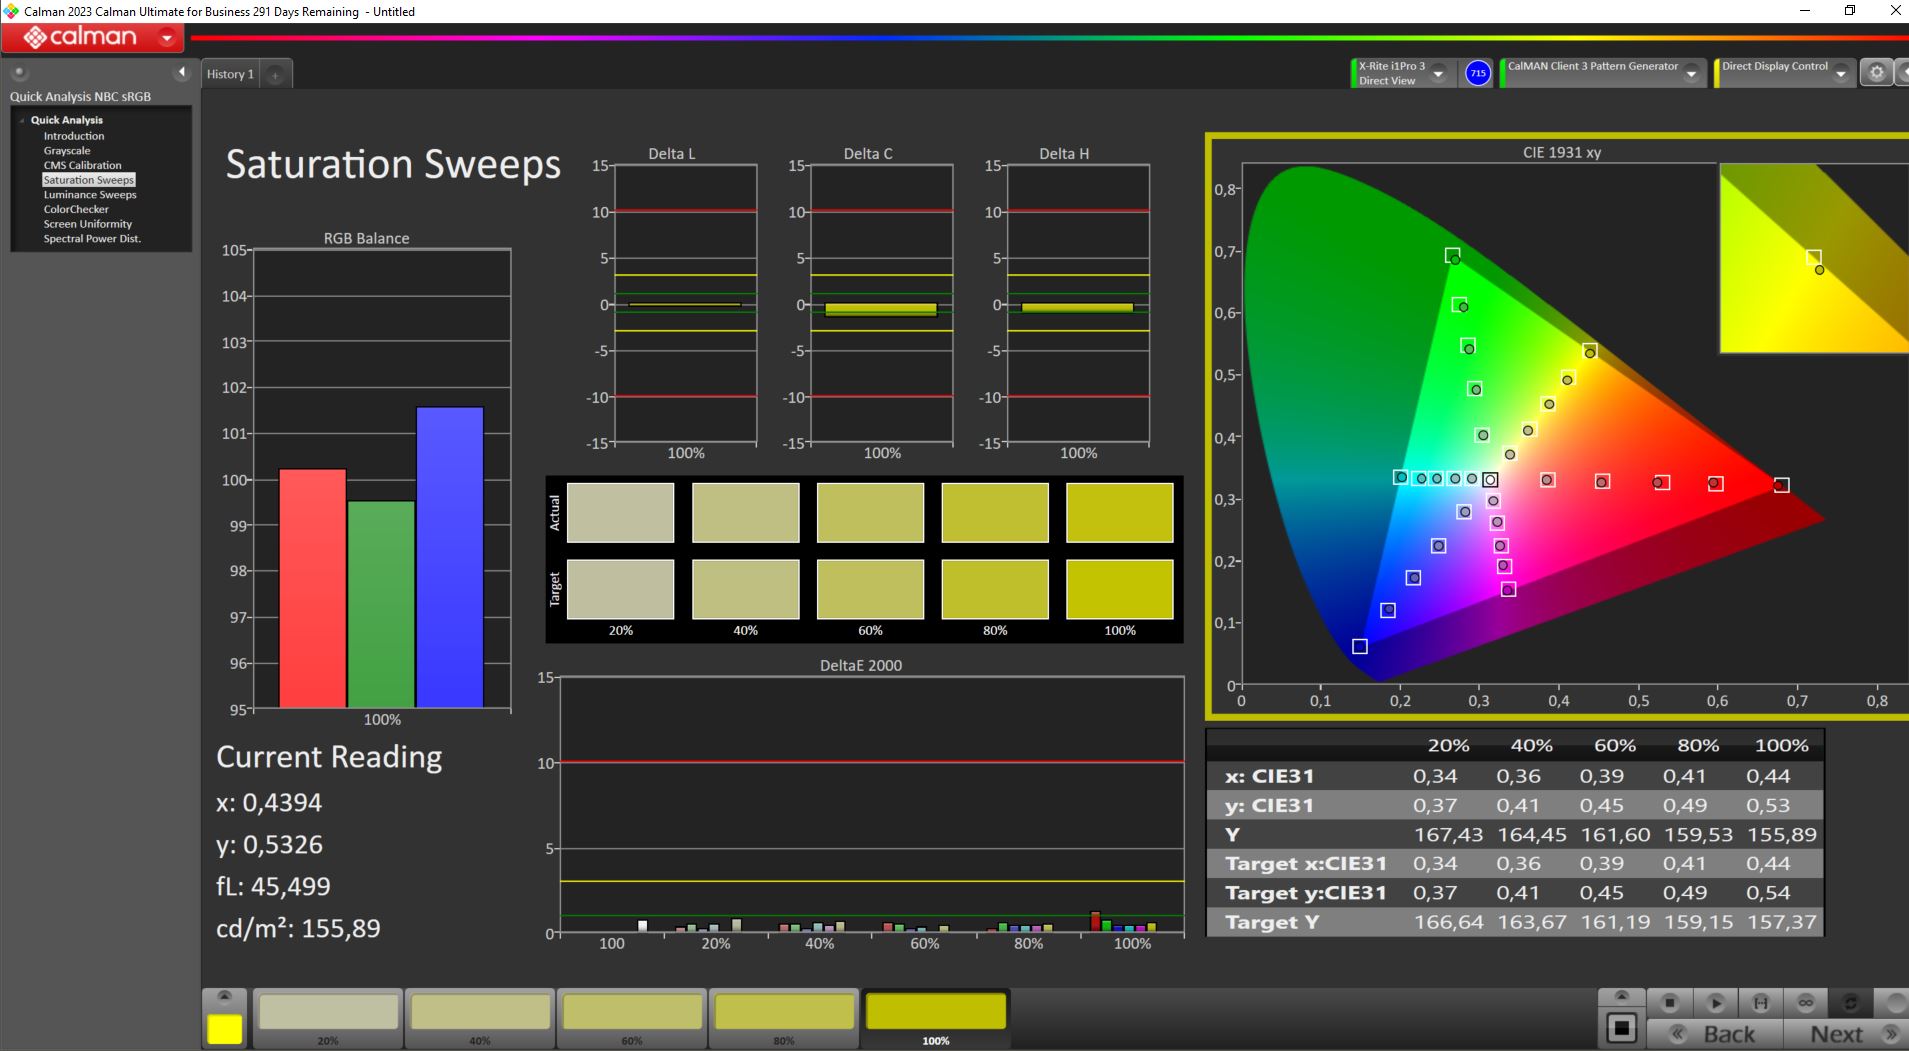Click the single-read bracket icon
Screen dimensions: 1909x1051
coord(1761,1002)
